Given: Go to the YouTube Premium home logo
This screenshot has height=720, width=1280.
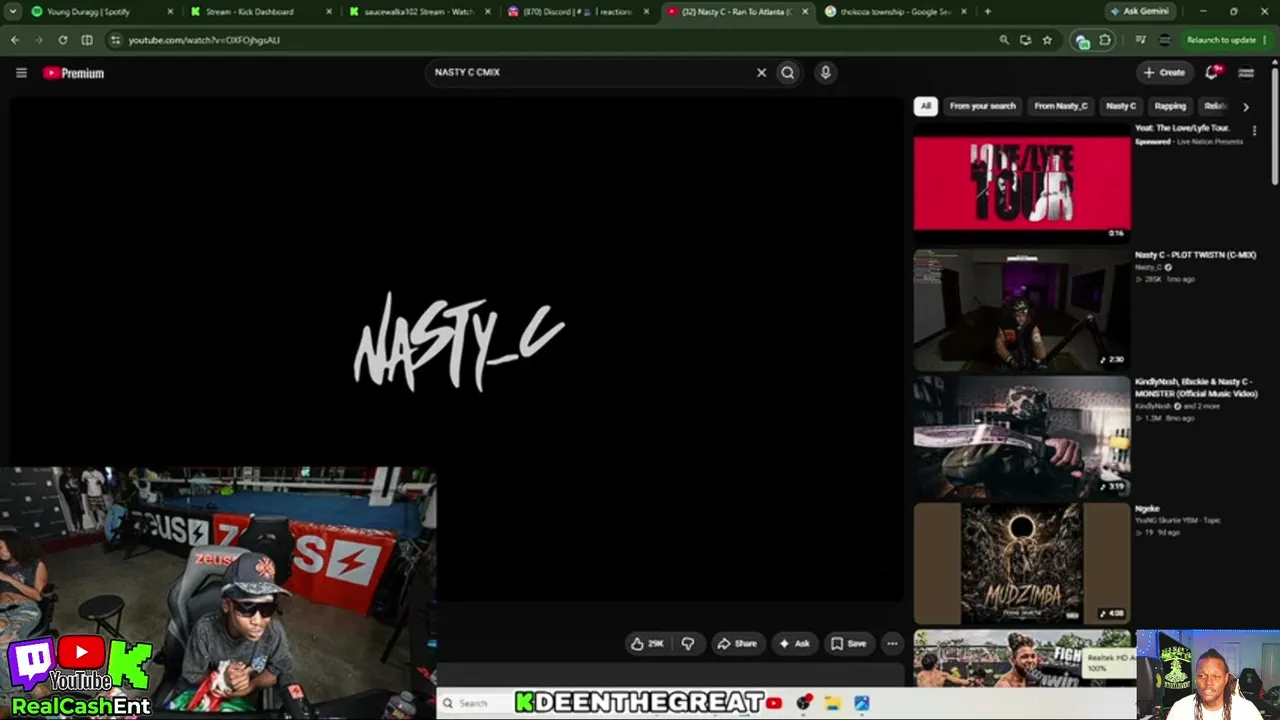Looking at the screenshot, I should (74, 72).
